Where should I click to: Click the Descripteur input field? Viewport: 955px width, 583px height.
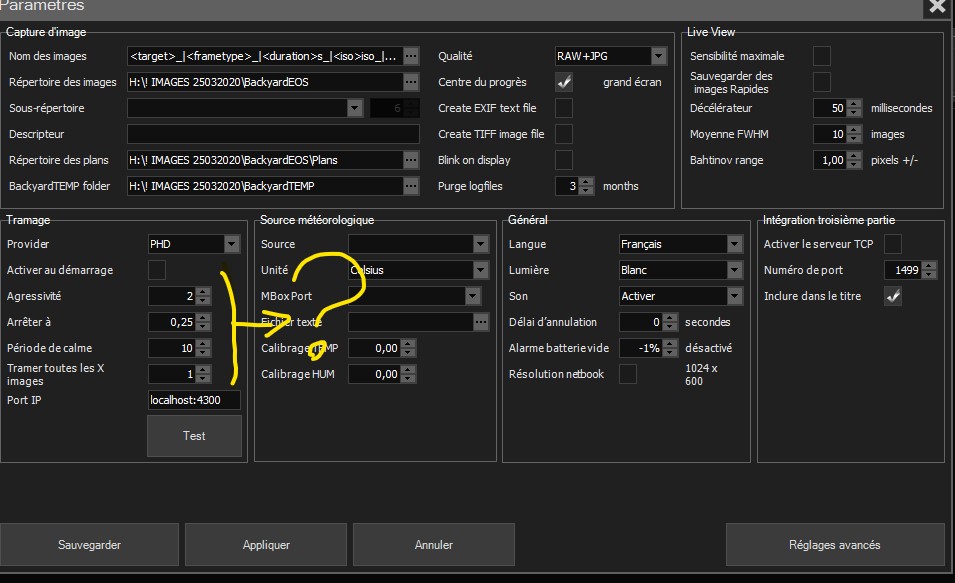pyautogui.click(x=273, y=134)
